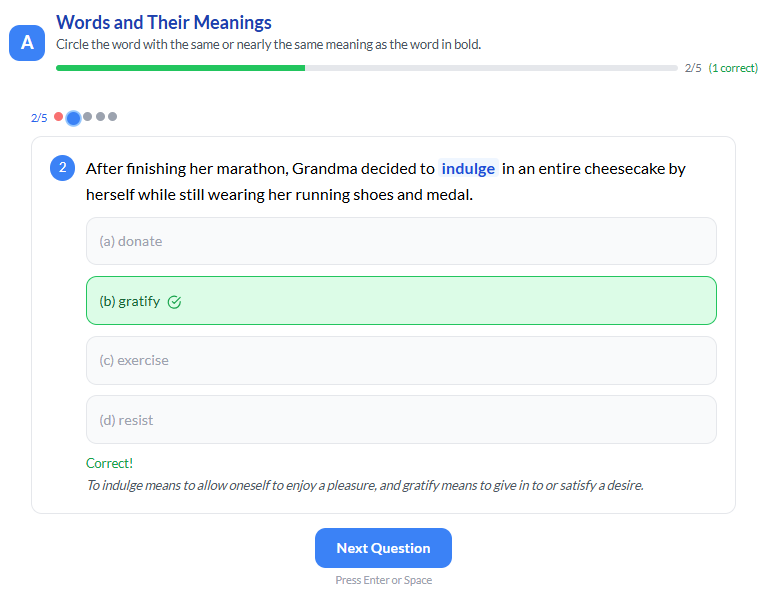The width and height of the screenshot is (782, 610).
Task: Click the "Words and Their Meanings" heading
Action: click(164, 22)
